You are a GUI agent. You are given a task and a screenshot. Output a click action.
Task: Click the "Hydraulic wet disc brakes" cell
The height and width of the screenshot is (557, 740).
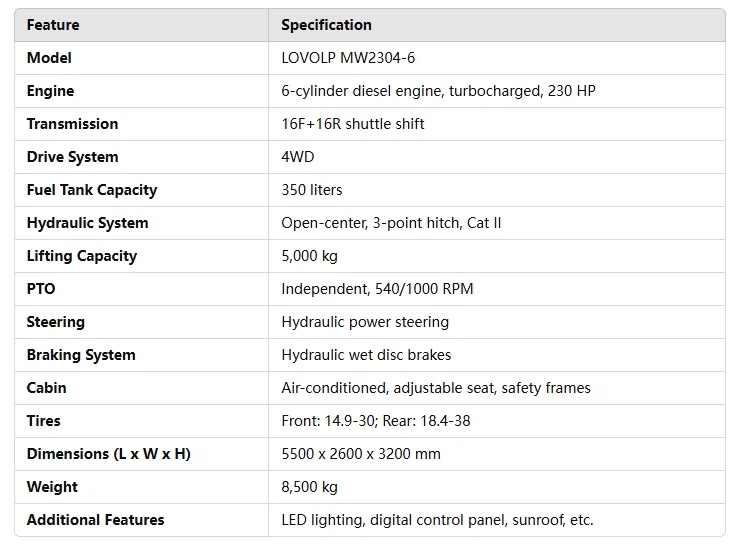(x=366, y=355)
